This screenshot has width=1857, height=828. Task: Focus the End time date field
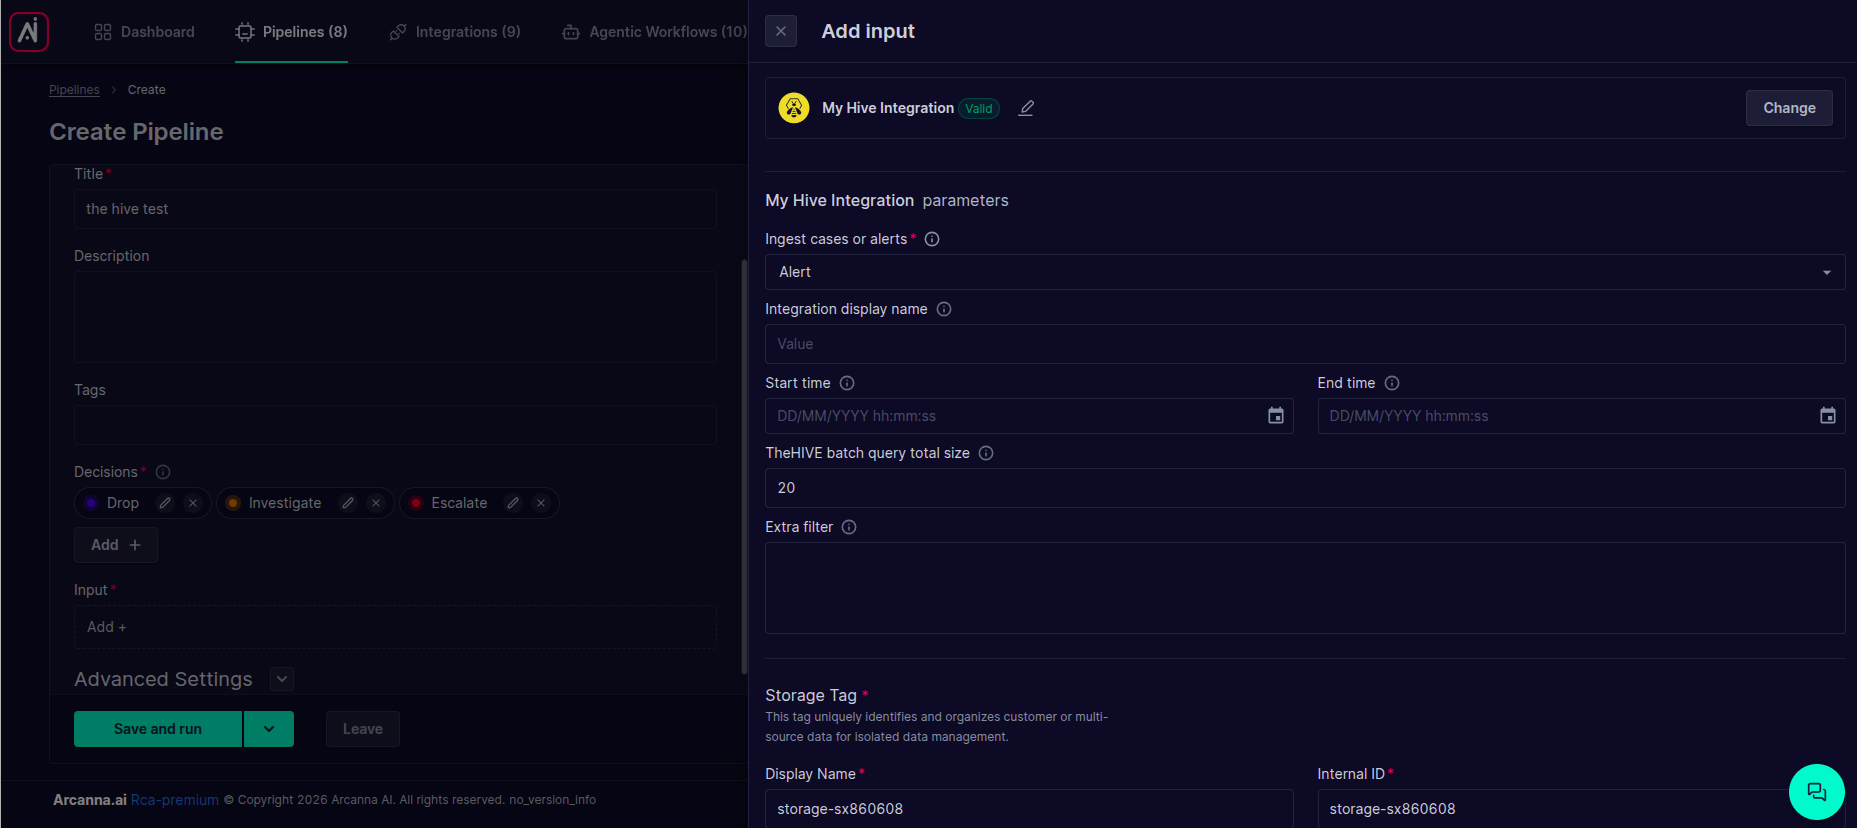pyautogui.click(x=1581, y=416)
